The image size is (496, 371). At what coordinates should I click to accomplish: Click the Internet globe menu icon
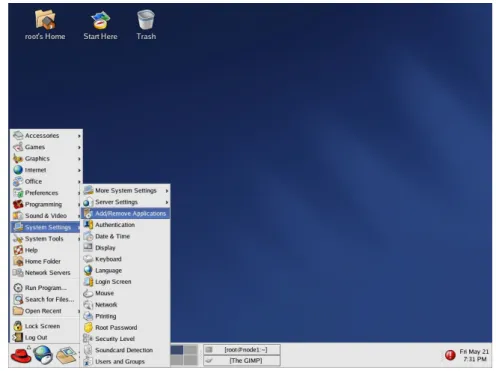[18, 170]
